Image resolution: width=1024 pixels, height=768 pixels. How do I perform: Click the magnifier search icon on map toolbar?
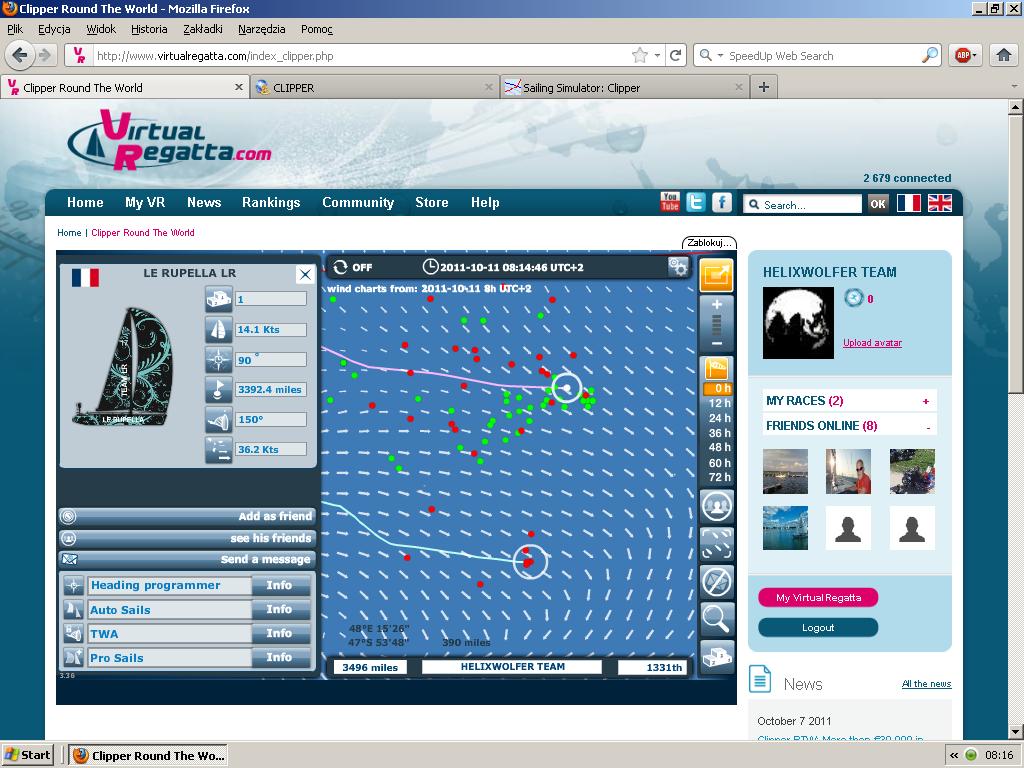[x=716, y=619]
